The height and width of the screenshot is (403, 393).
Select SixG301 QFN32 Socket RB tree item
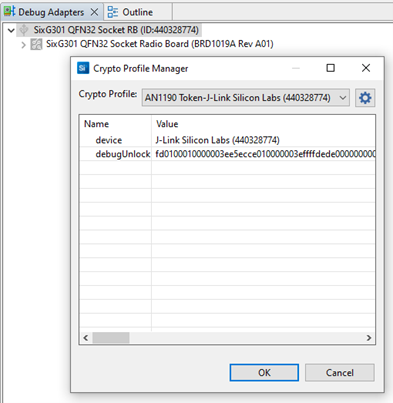(x=116, y=30)
